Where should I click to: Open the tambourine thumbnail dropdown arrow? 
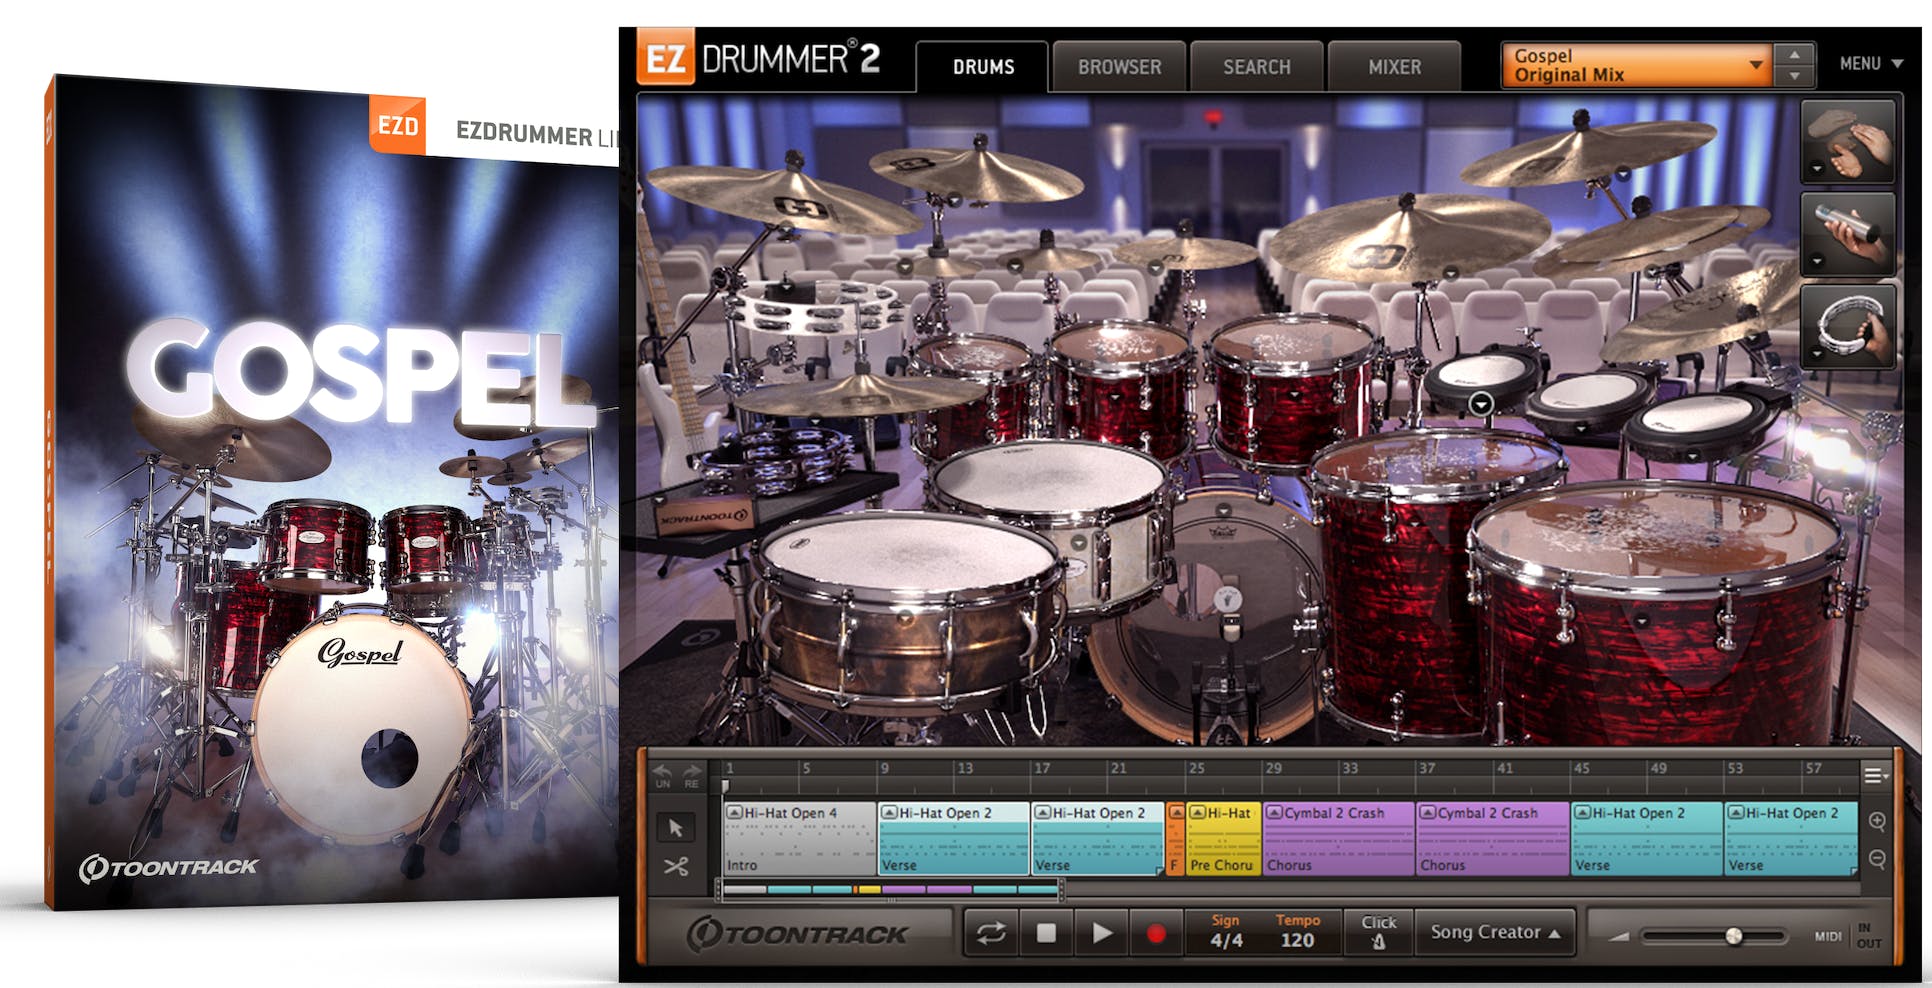pos(1817,354)
